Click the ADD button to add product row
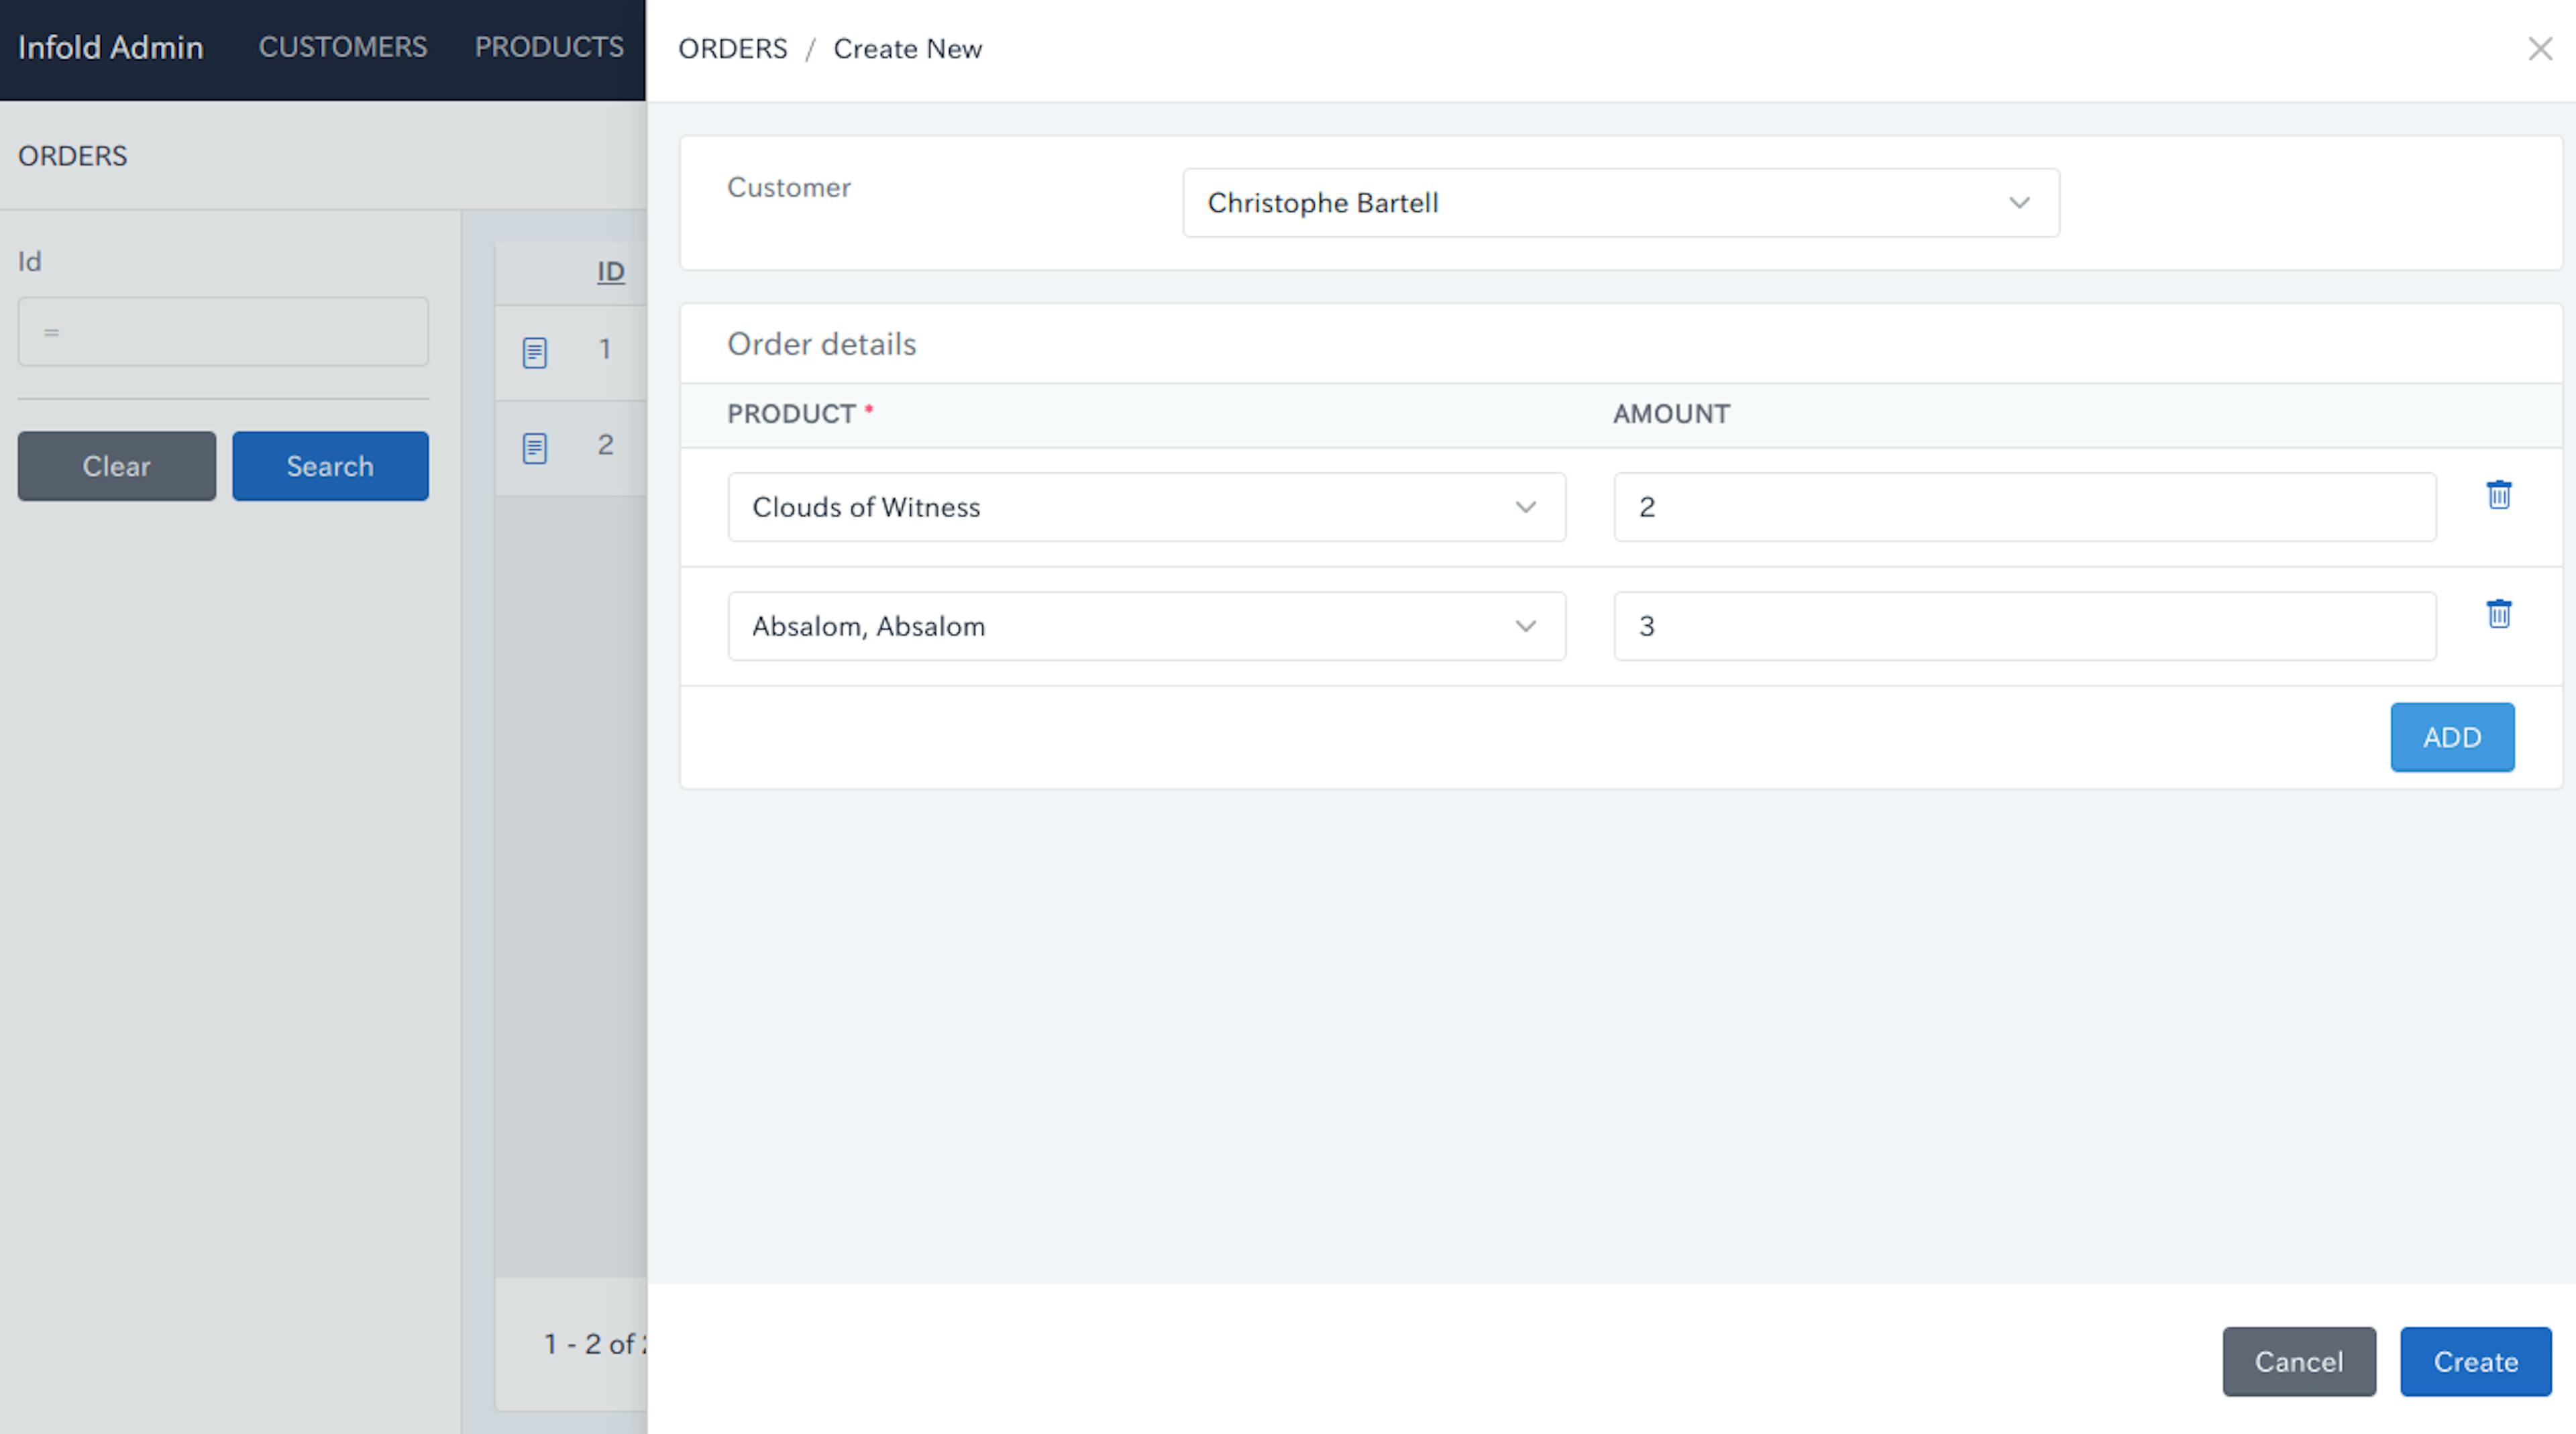Screen dimensions: 2576x1434 [x=2453, y=736]
